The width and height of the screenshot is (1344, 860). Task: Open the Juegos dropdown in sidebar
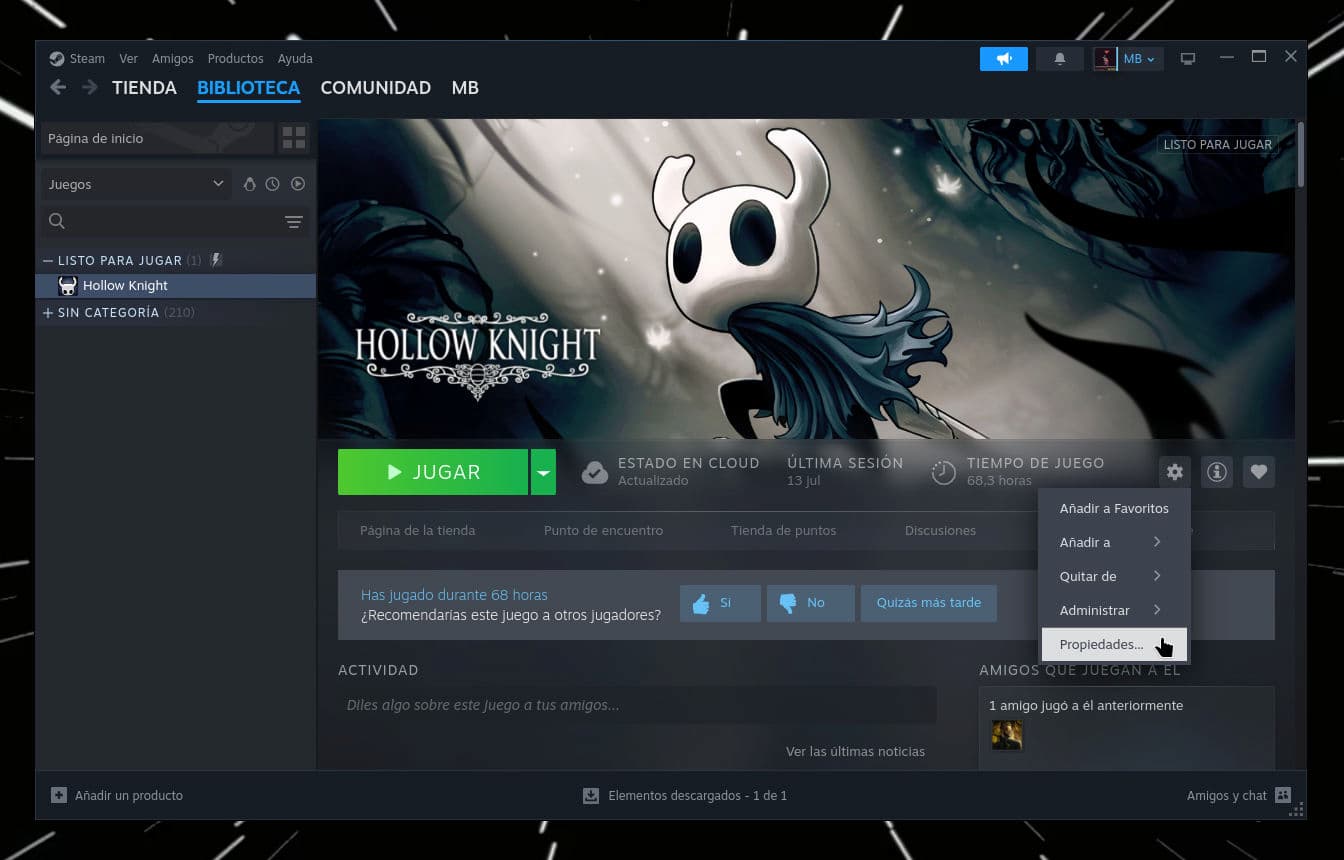[136, 184]
